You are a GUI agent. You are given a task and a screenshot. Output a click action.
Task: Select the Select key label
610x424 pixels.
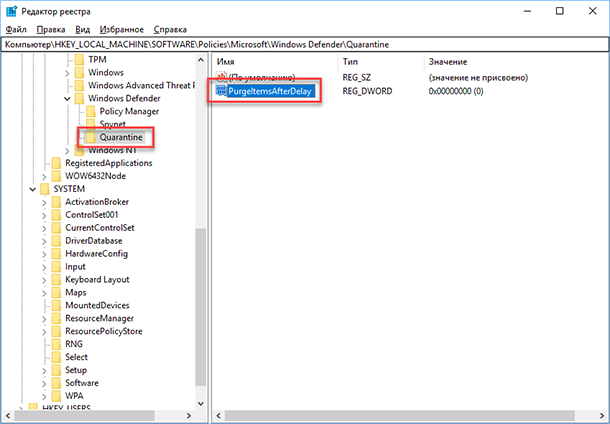[76, 357]
